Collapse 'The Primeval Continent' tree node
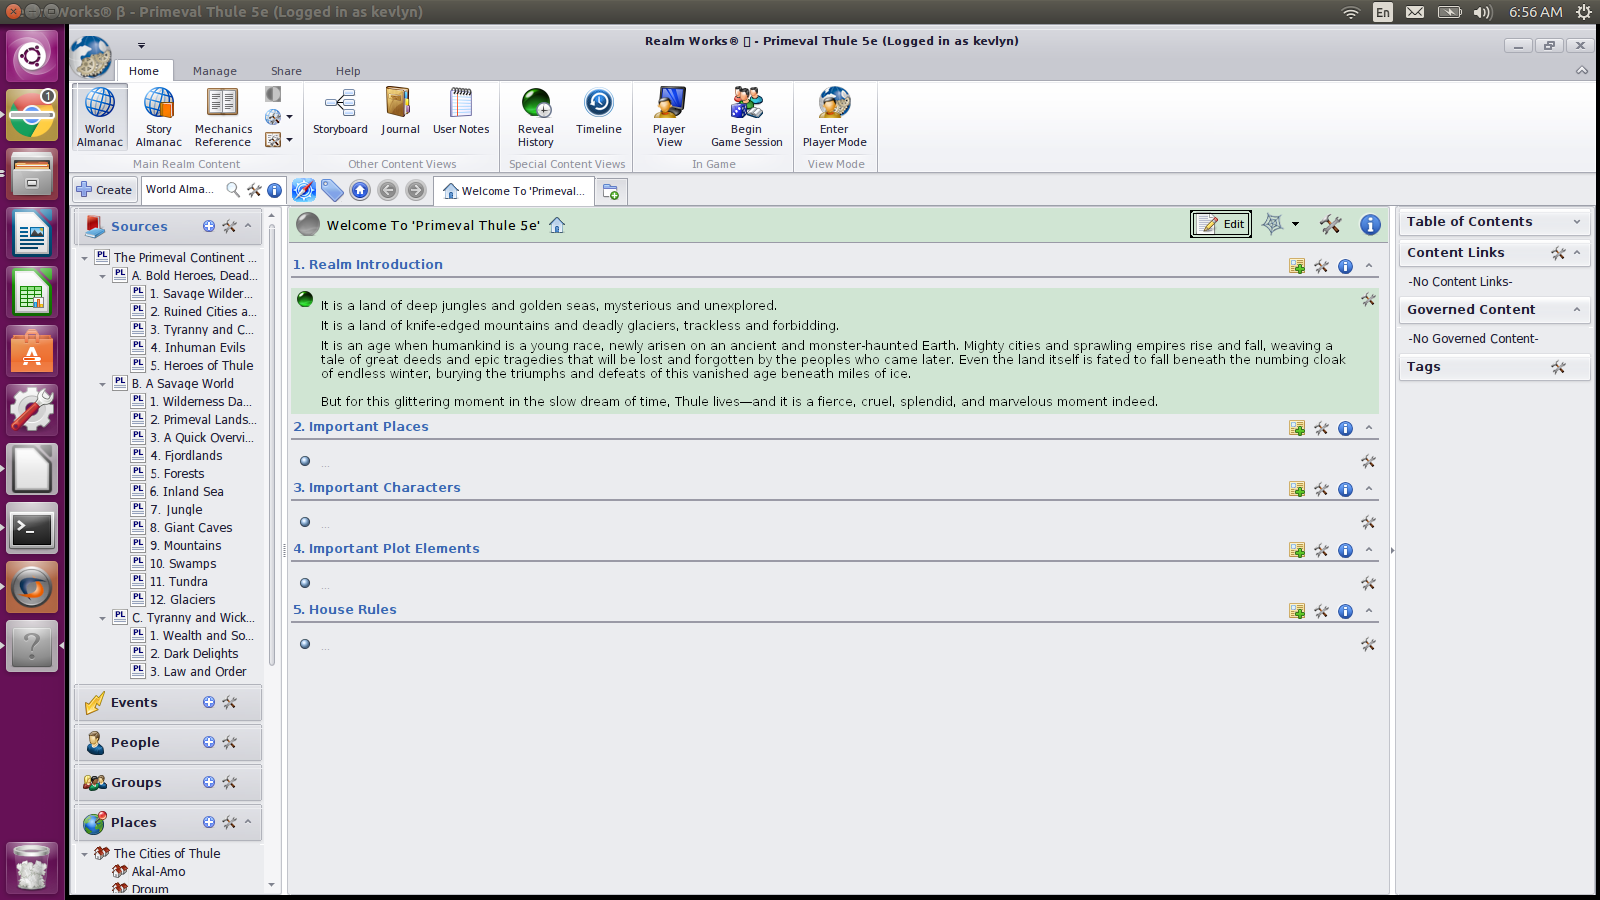 (x=84, y=258)
